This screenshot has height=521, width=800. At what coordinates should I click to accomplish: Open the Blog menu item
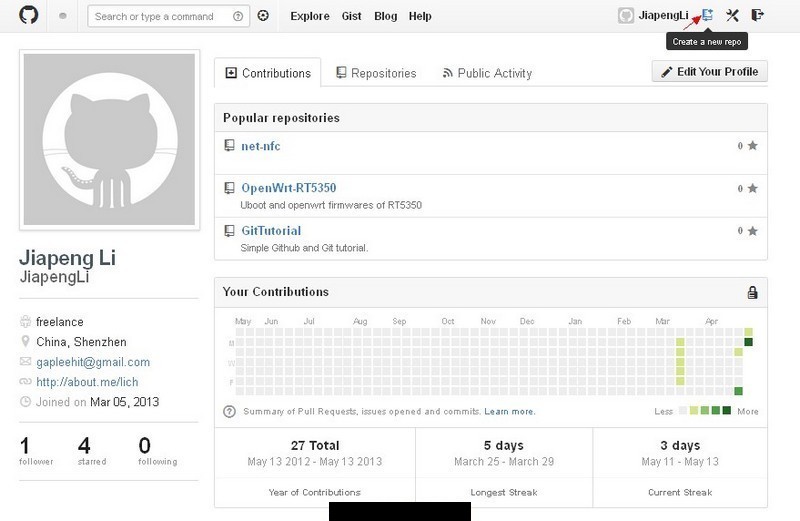coord(385,16)
